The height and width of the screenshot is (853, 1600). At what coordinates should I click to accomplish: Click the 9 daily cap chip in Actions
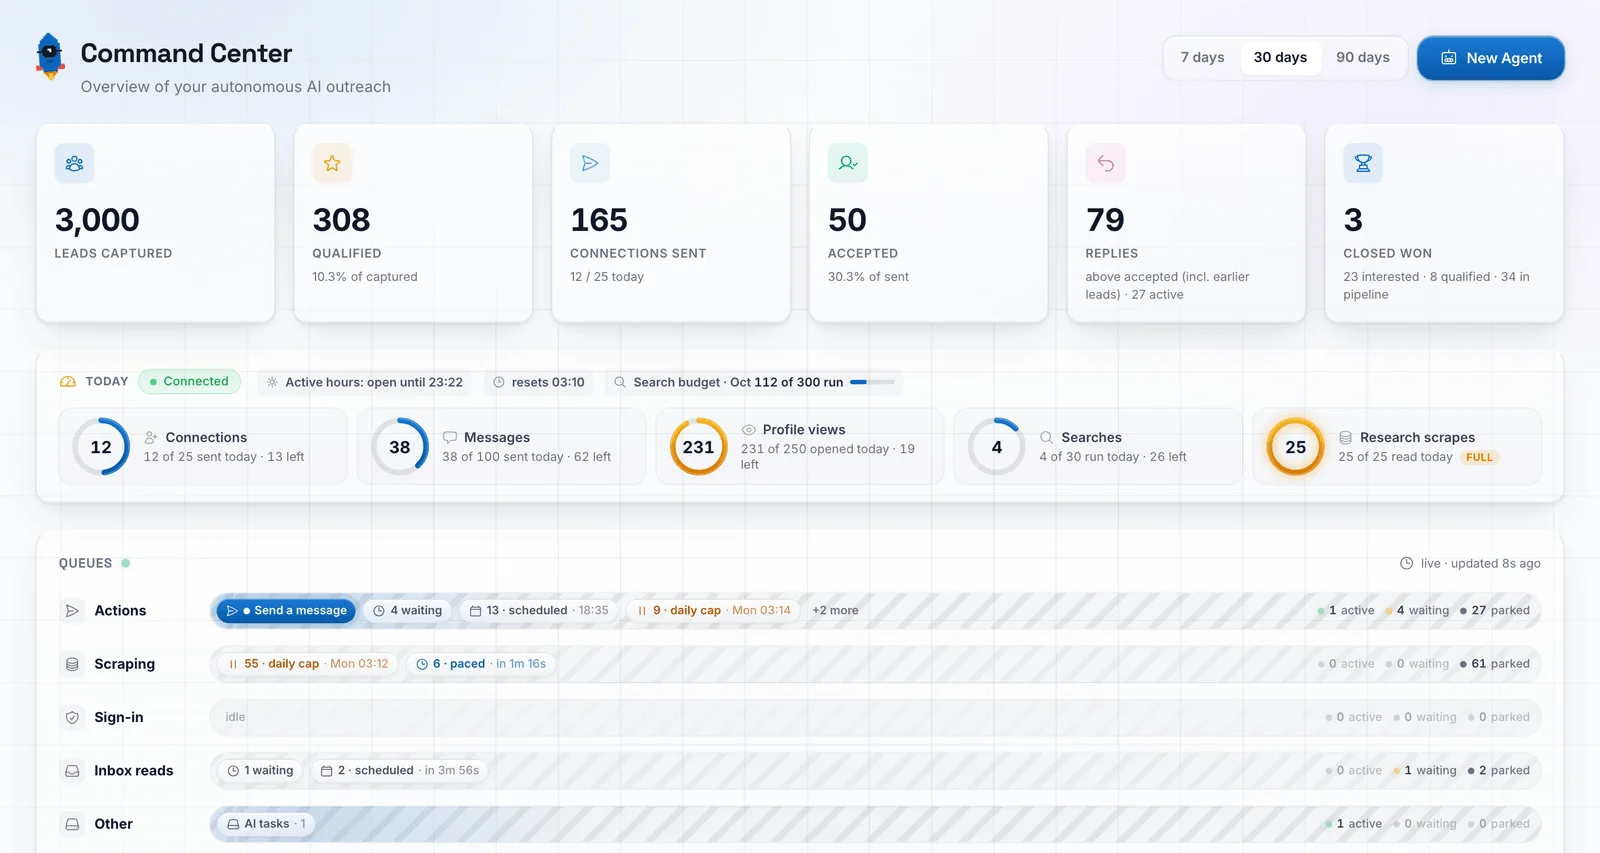click(x=713, y=611)
